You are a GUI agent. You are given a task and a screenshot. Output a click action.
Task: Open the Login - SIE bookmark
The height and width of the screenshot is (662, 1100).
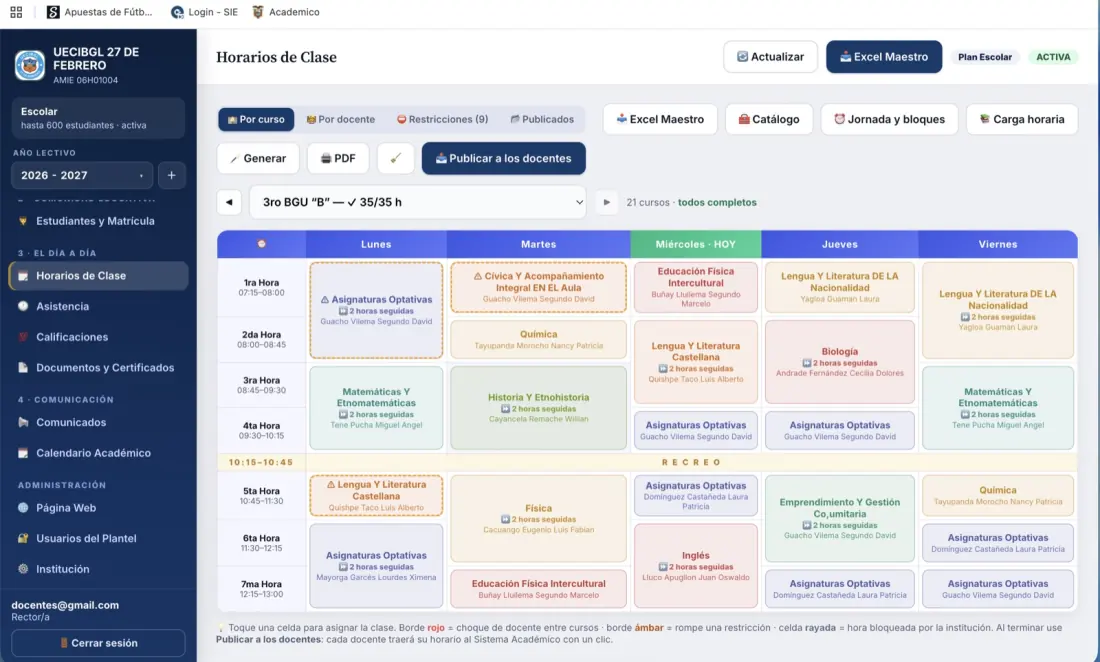click(x=204, y=12)
